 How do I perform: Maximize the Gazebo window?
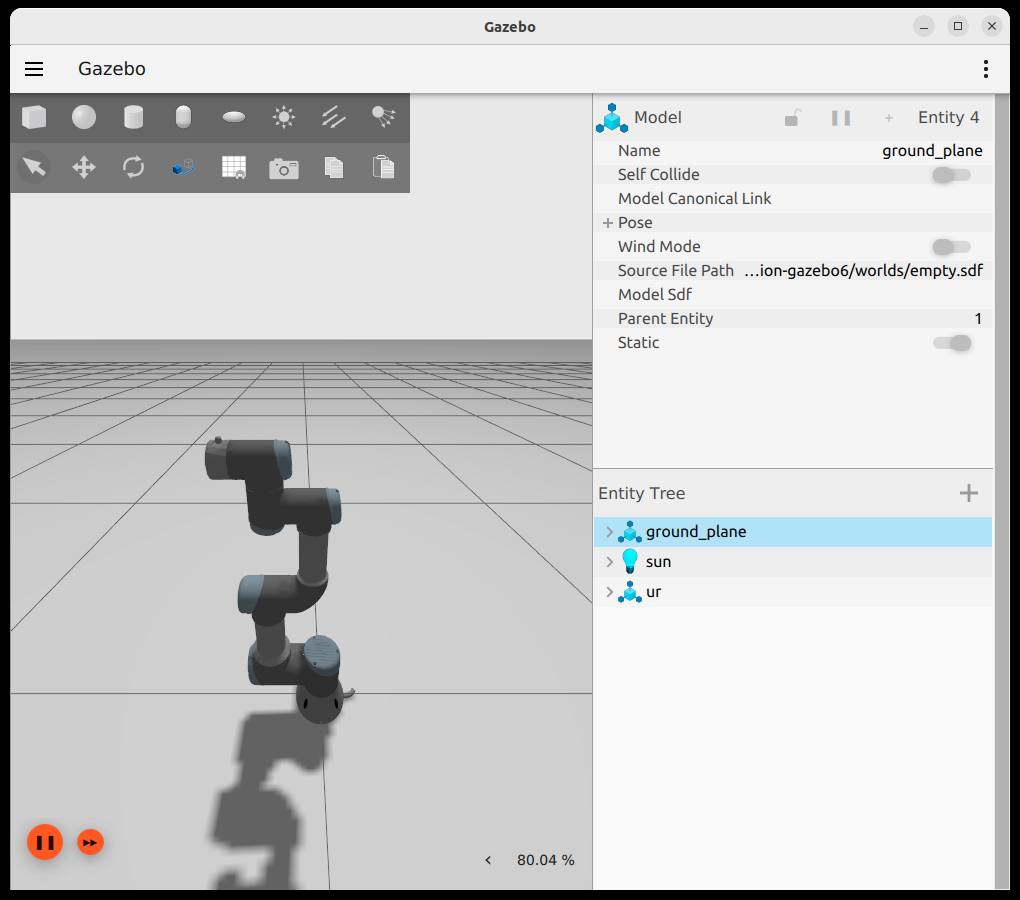click(958, 26)
